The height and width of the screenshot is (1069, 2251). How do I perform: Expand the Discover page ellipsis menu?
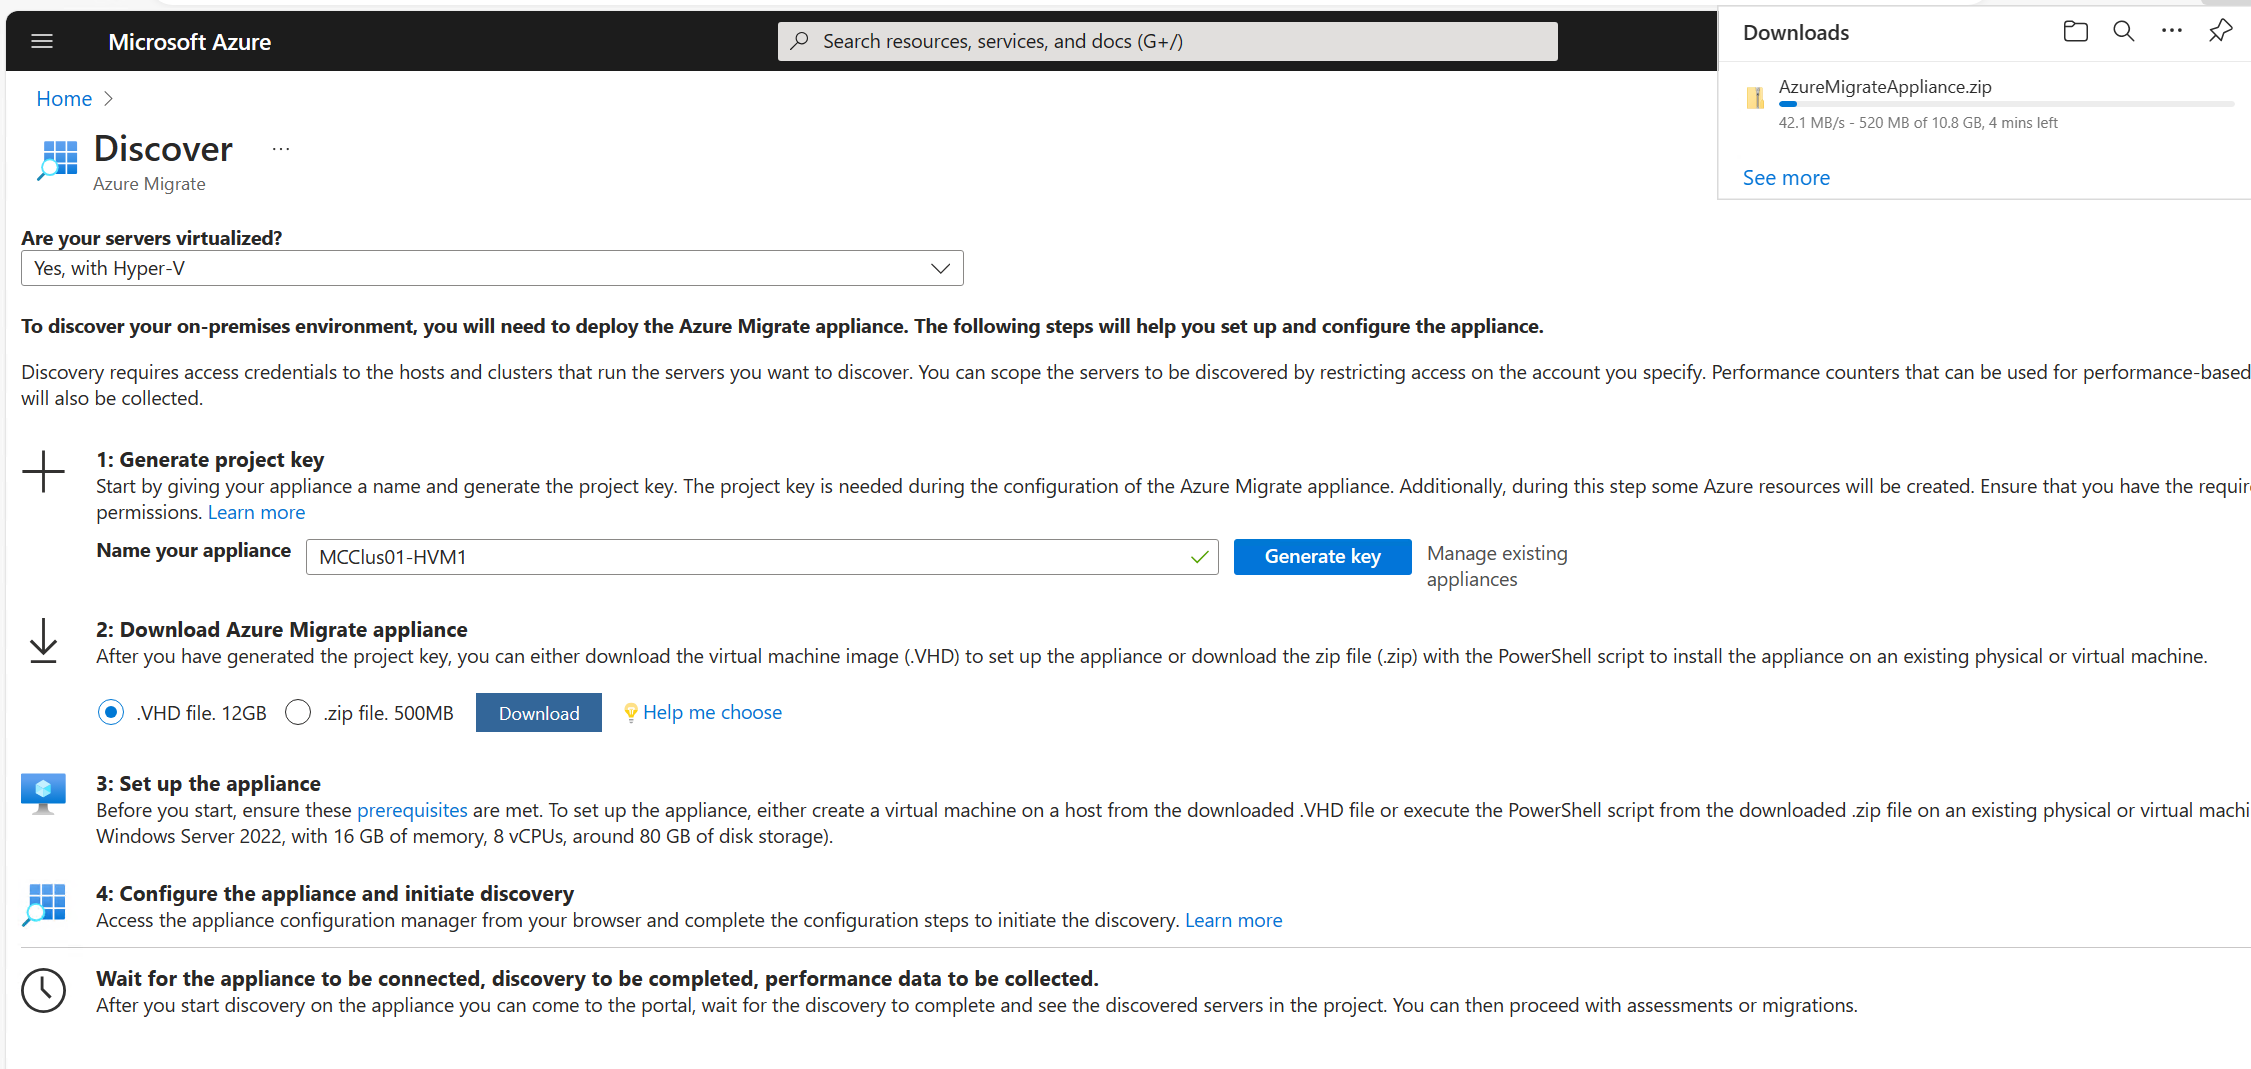coord(280,147)
